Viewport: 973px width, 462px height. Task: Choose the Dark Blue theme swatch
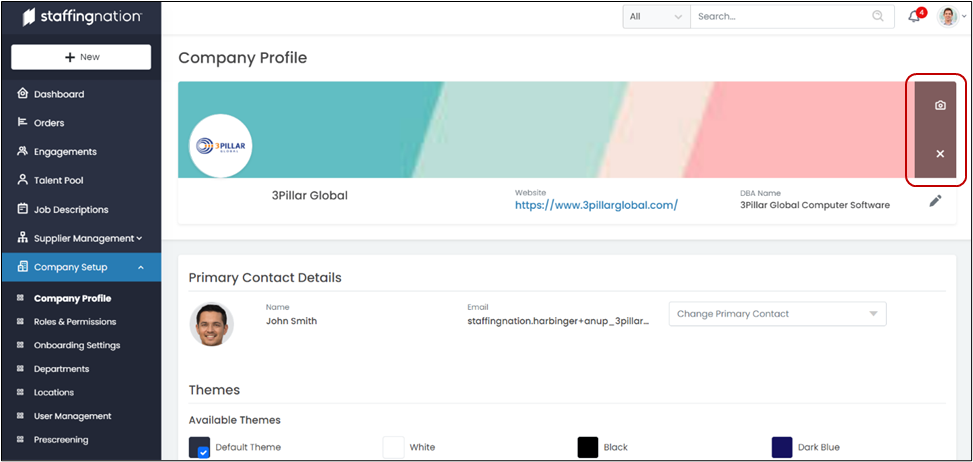(x=782, y=447)
